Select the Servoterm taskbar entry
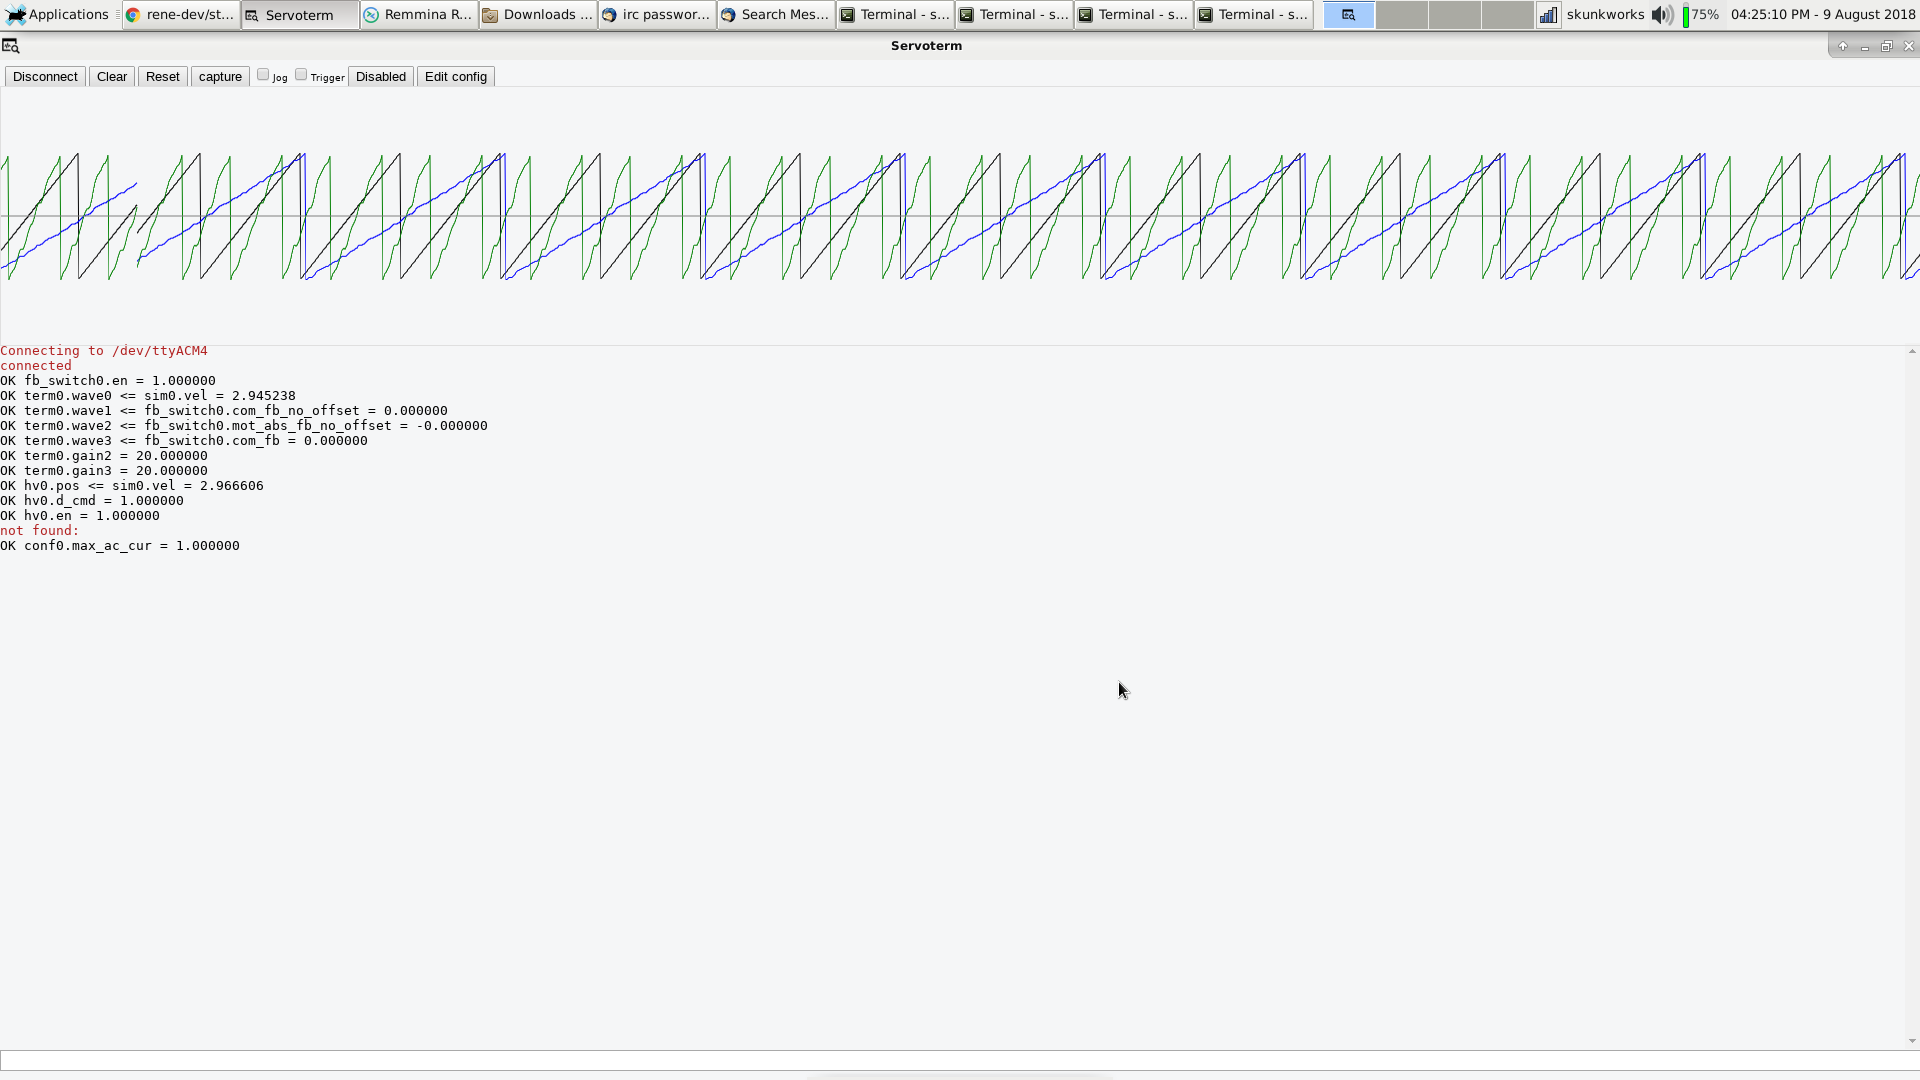 pos(300,15)
